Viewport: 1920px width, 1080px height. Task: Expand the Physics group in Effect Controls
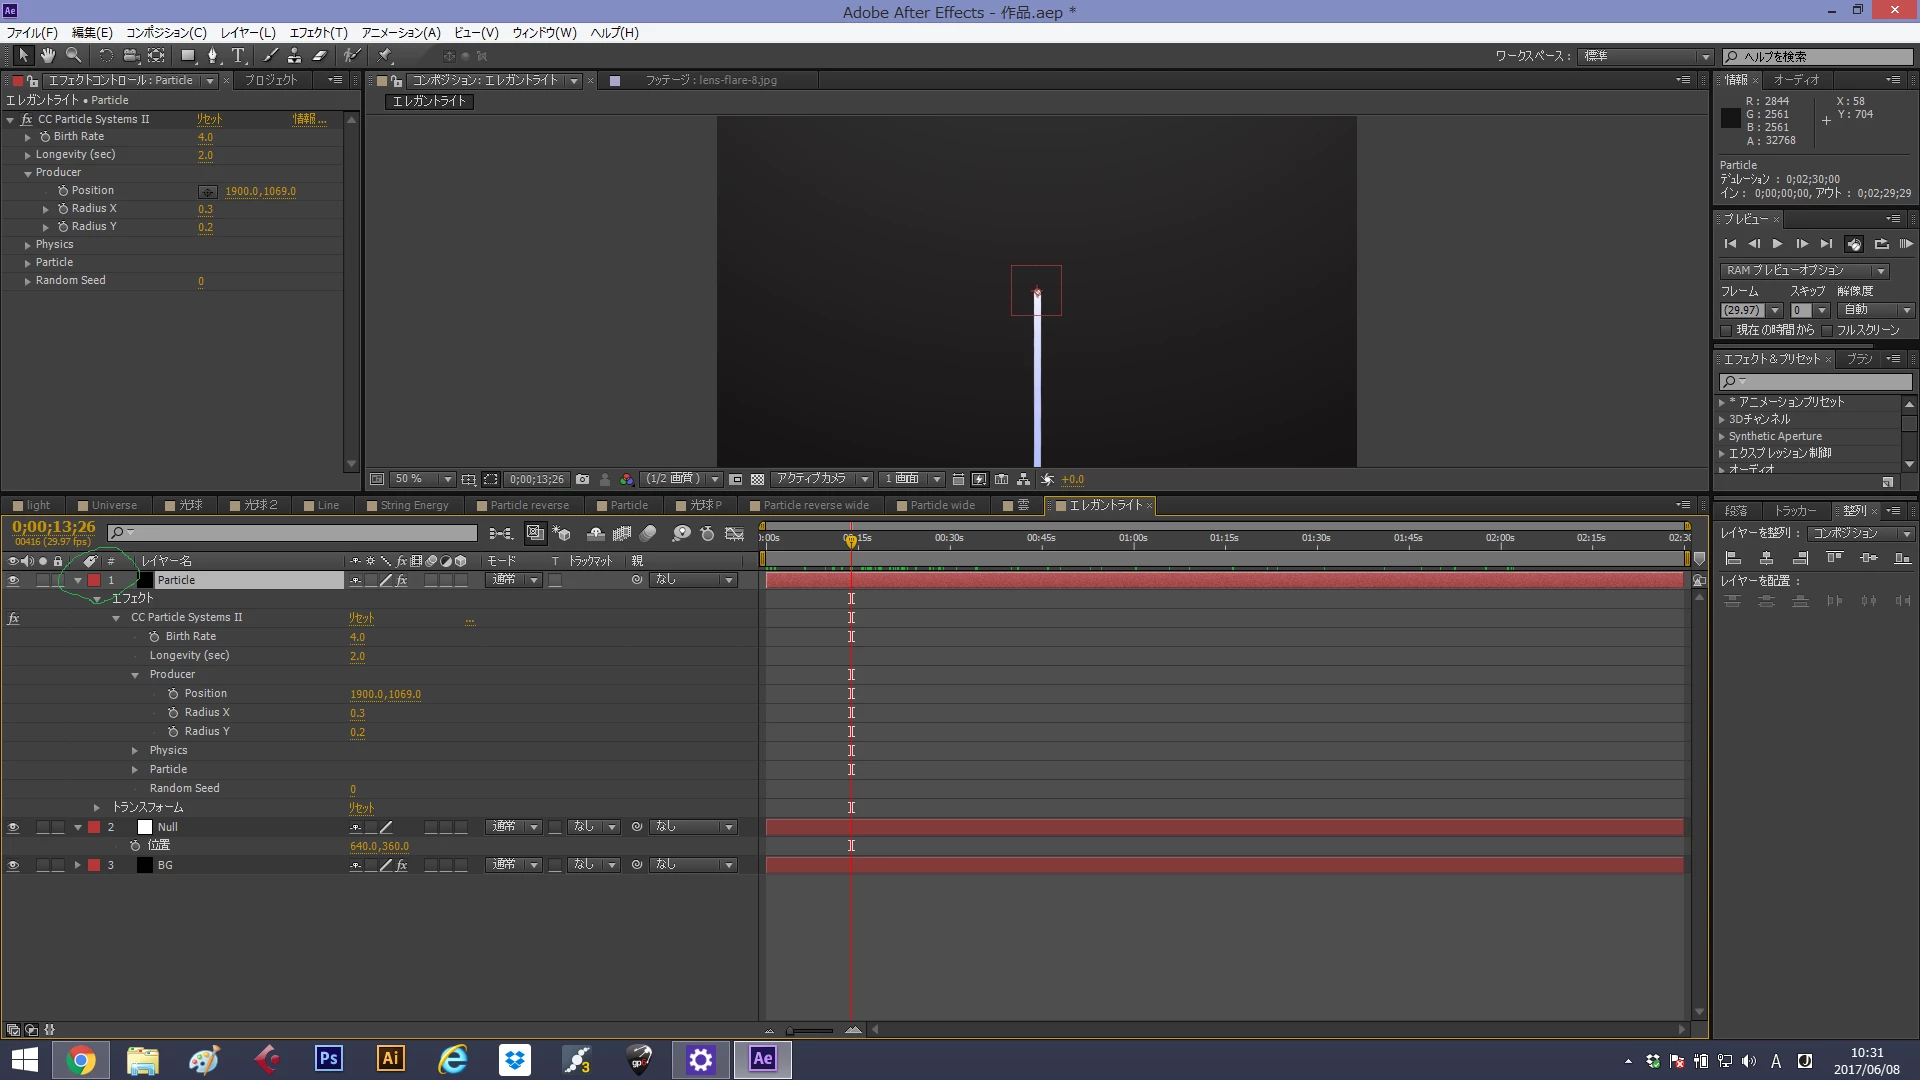point(28,245)
